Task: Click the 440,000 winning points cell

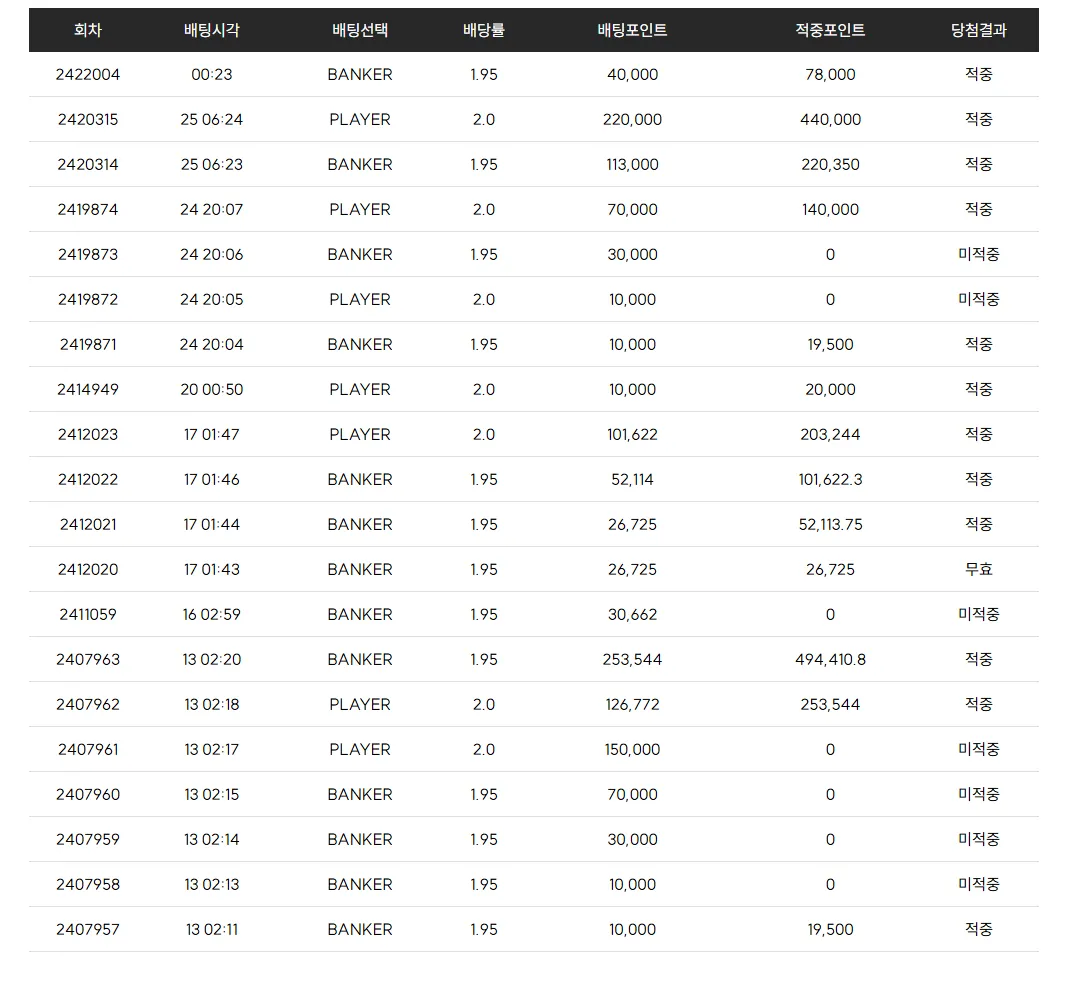Action: (830, 120)
